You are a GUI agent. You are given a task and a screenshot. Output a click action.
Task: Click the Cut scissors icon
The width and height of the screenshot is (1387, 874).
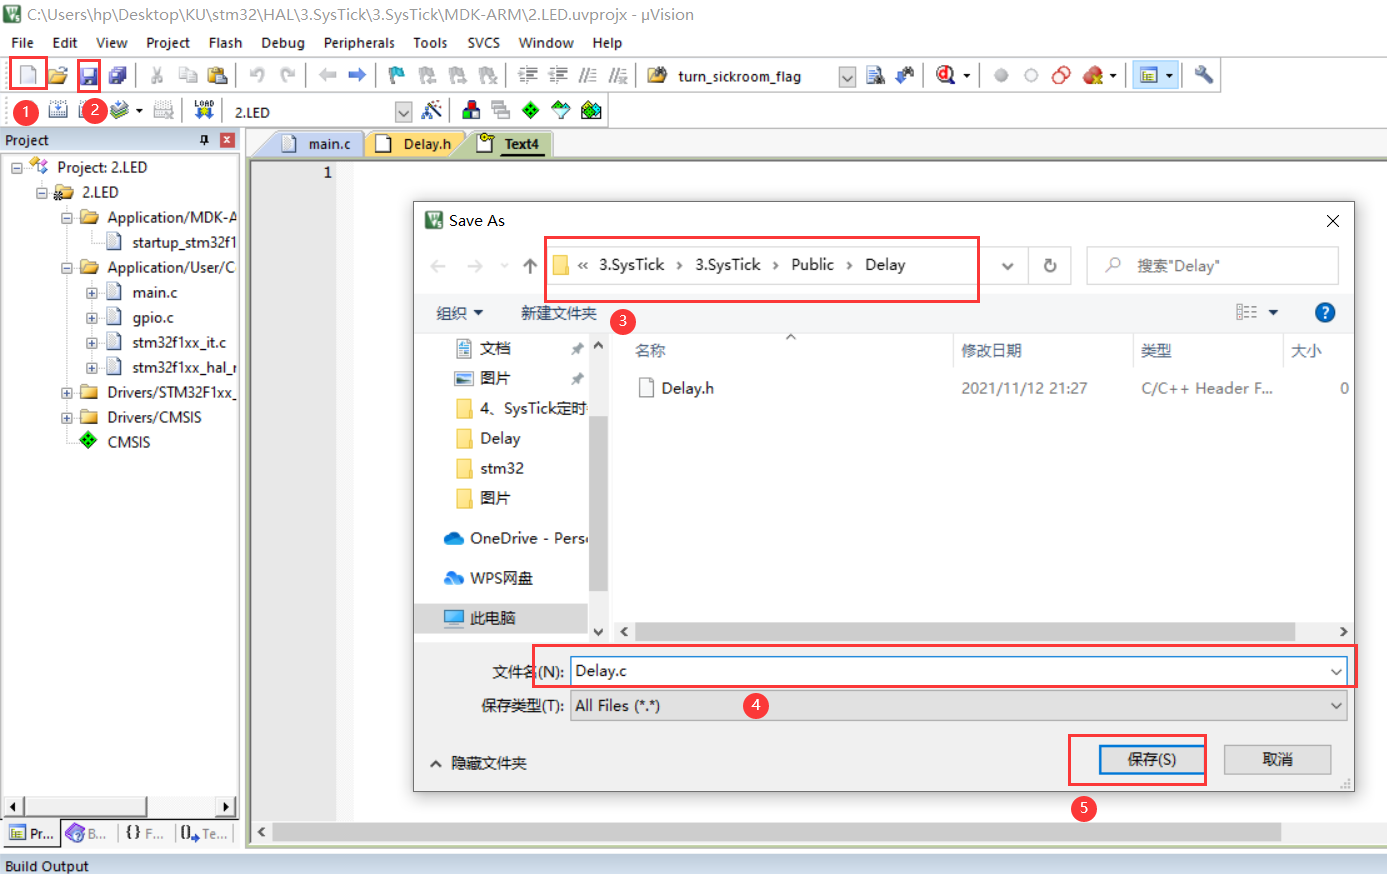(x=157, y=75)
